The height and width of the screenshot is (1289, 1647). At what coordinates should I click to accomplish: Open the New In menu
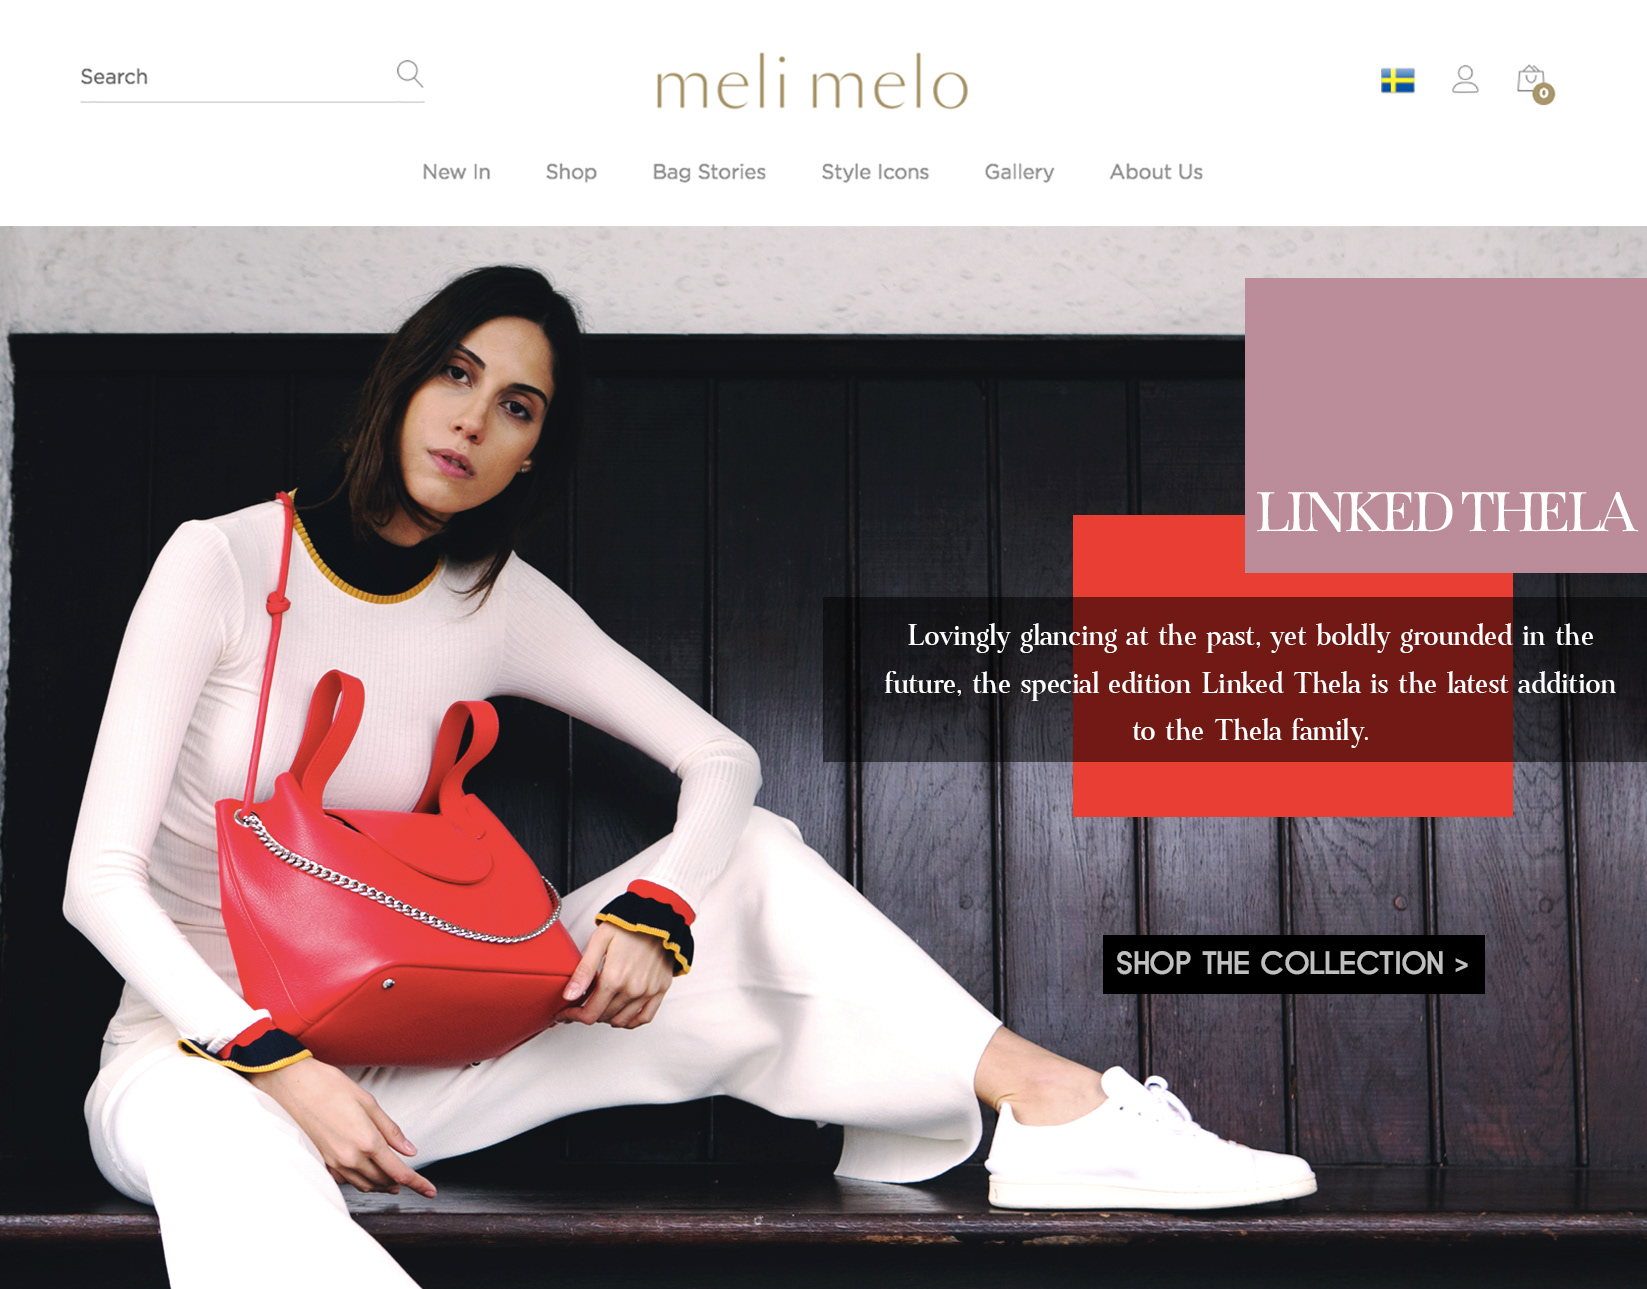point(456,172)
